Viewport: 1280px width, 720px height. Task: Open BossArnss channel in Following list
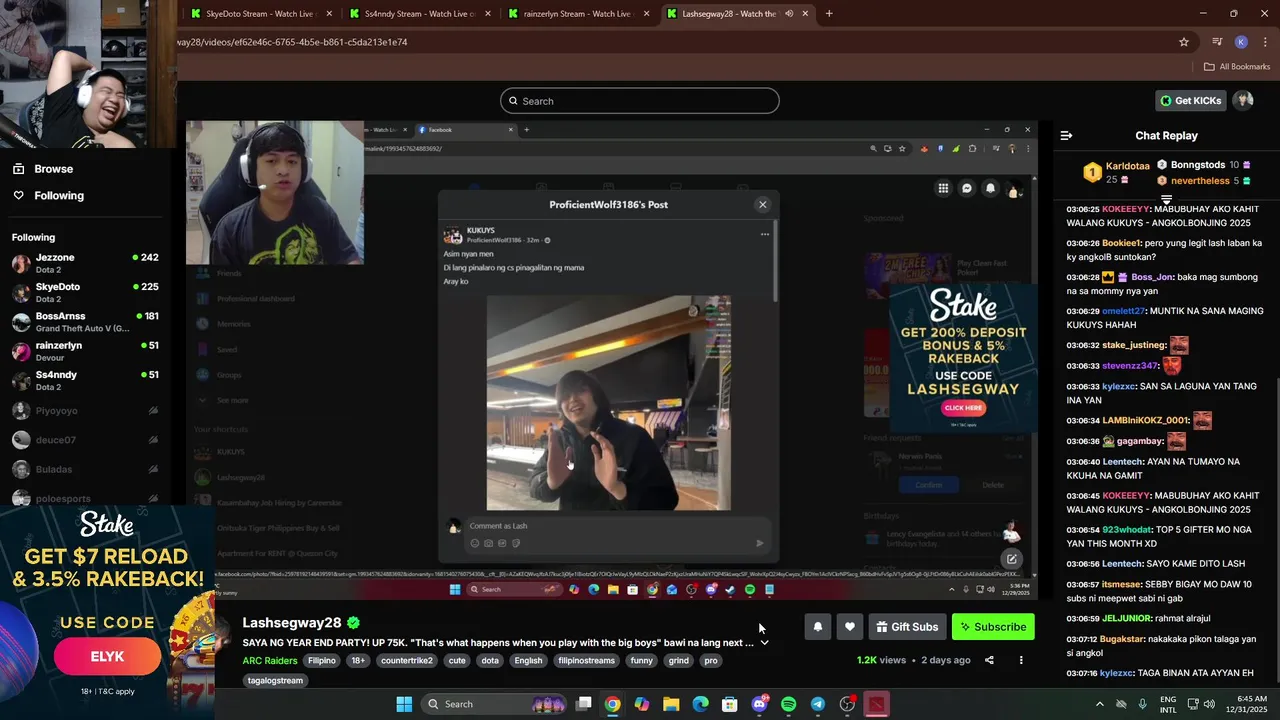85,322
